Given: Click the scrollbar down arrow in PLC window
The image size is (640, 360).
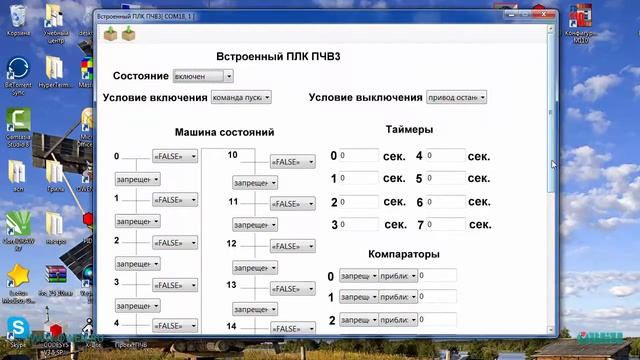Looking at the screenshot, I should (x=550, y=329).
